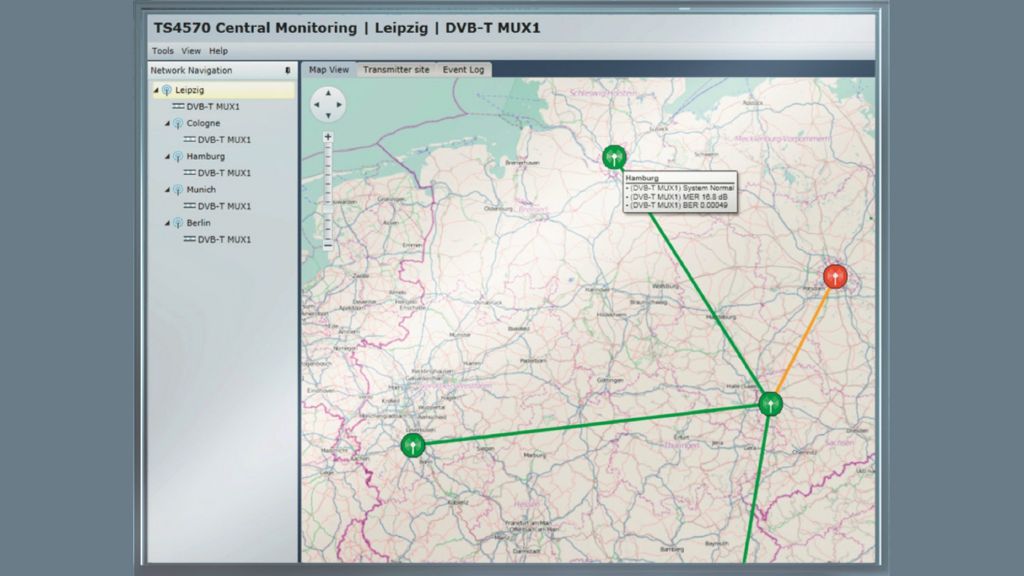Viewport: 1024px width, 576px height.
Task: Click the green Hamburg transmitter marker on map
Action: (x=614, y=156)
